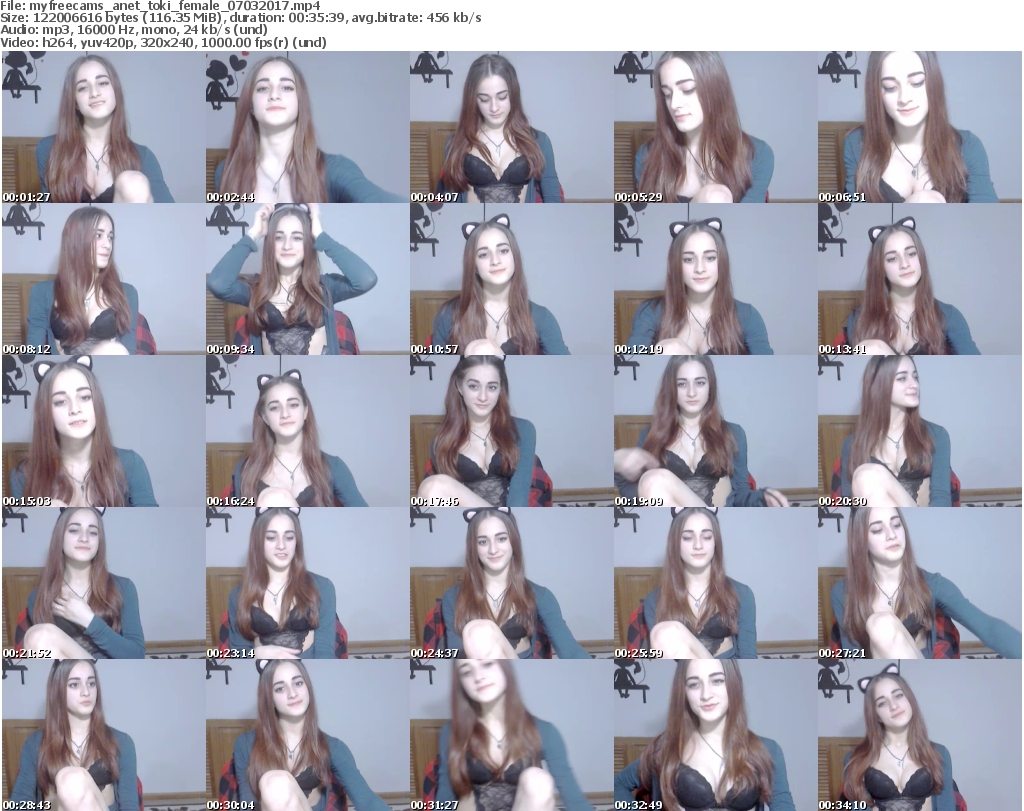Select the last thumbnail, 00:34:10
This screenshot has height=811, width=1024.
click(x=920, y=735)
